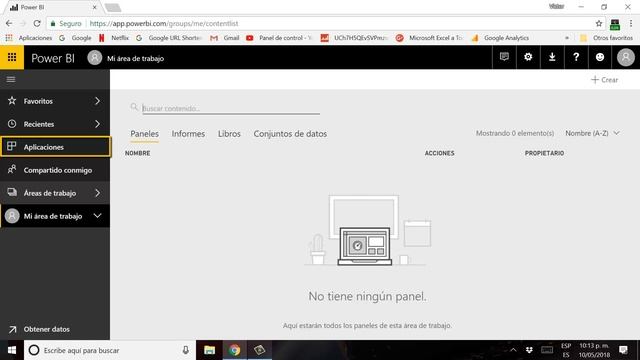Image resolution: width=640 pixels, height=360 pixels.
Task: Open the settings gear in the header
Action: [528, 57]
